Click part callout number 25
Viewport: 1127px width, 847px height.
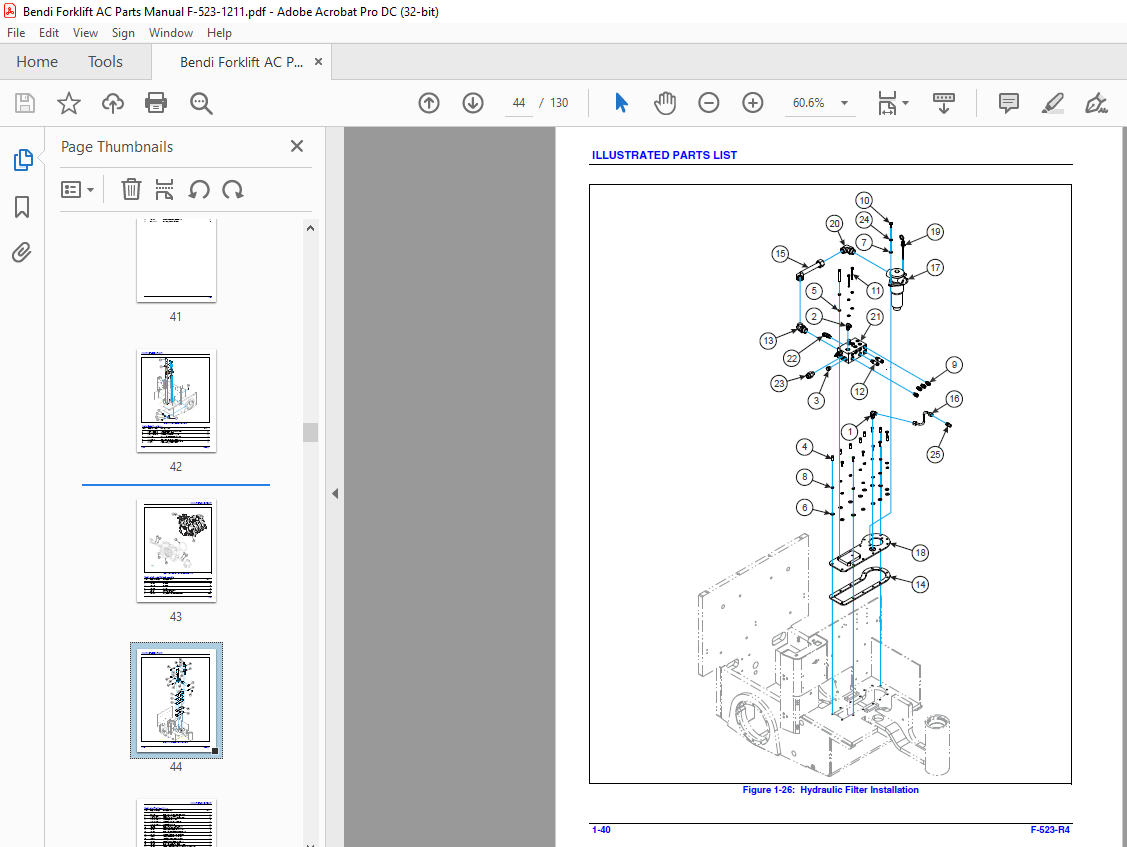pyautogui.click(x=935, y=454)
